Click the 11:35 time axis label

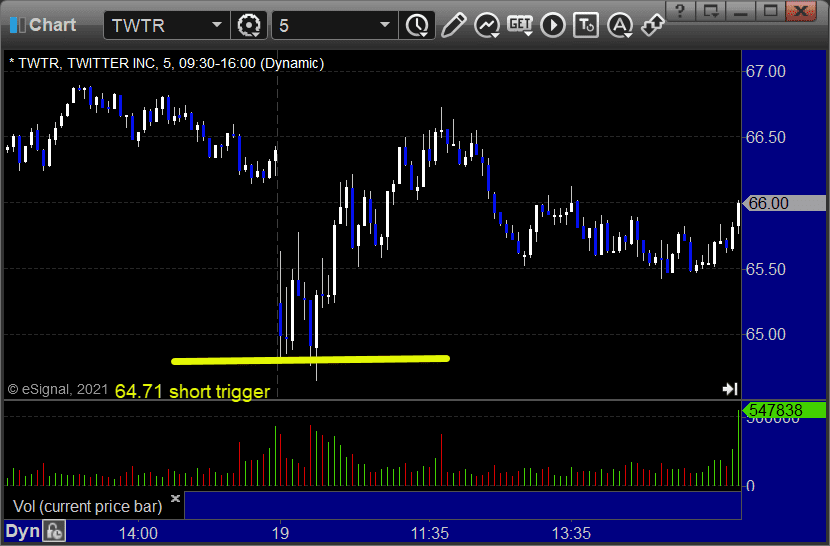click(x=430, y=533)
